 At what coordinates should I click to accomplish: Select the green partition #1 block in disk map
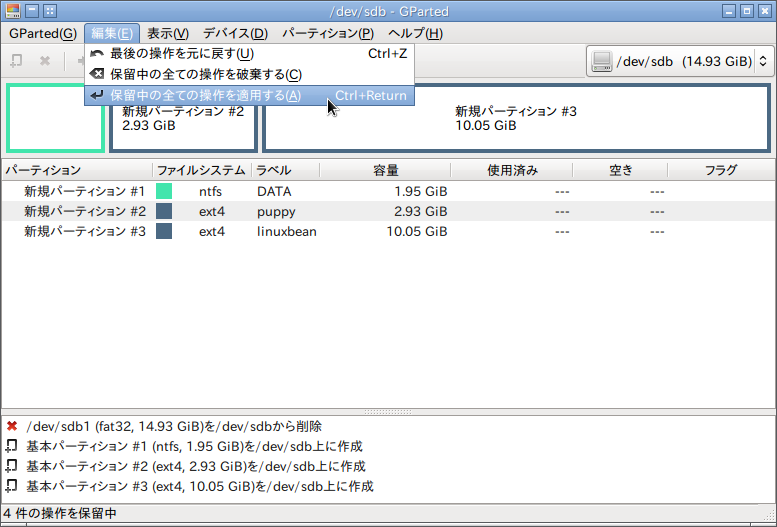(55, 118)
